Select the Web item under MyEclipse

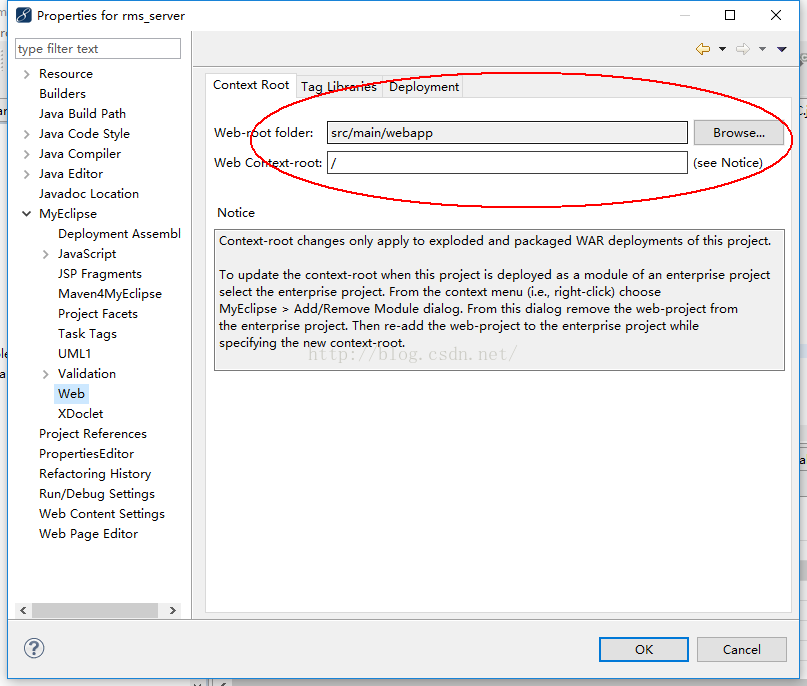coord(72,394)
